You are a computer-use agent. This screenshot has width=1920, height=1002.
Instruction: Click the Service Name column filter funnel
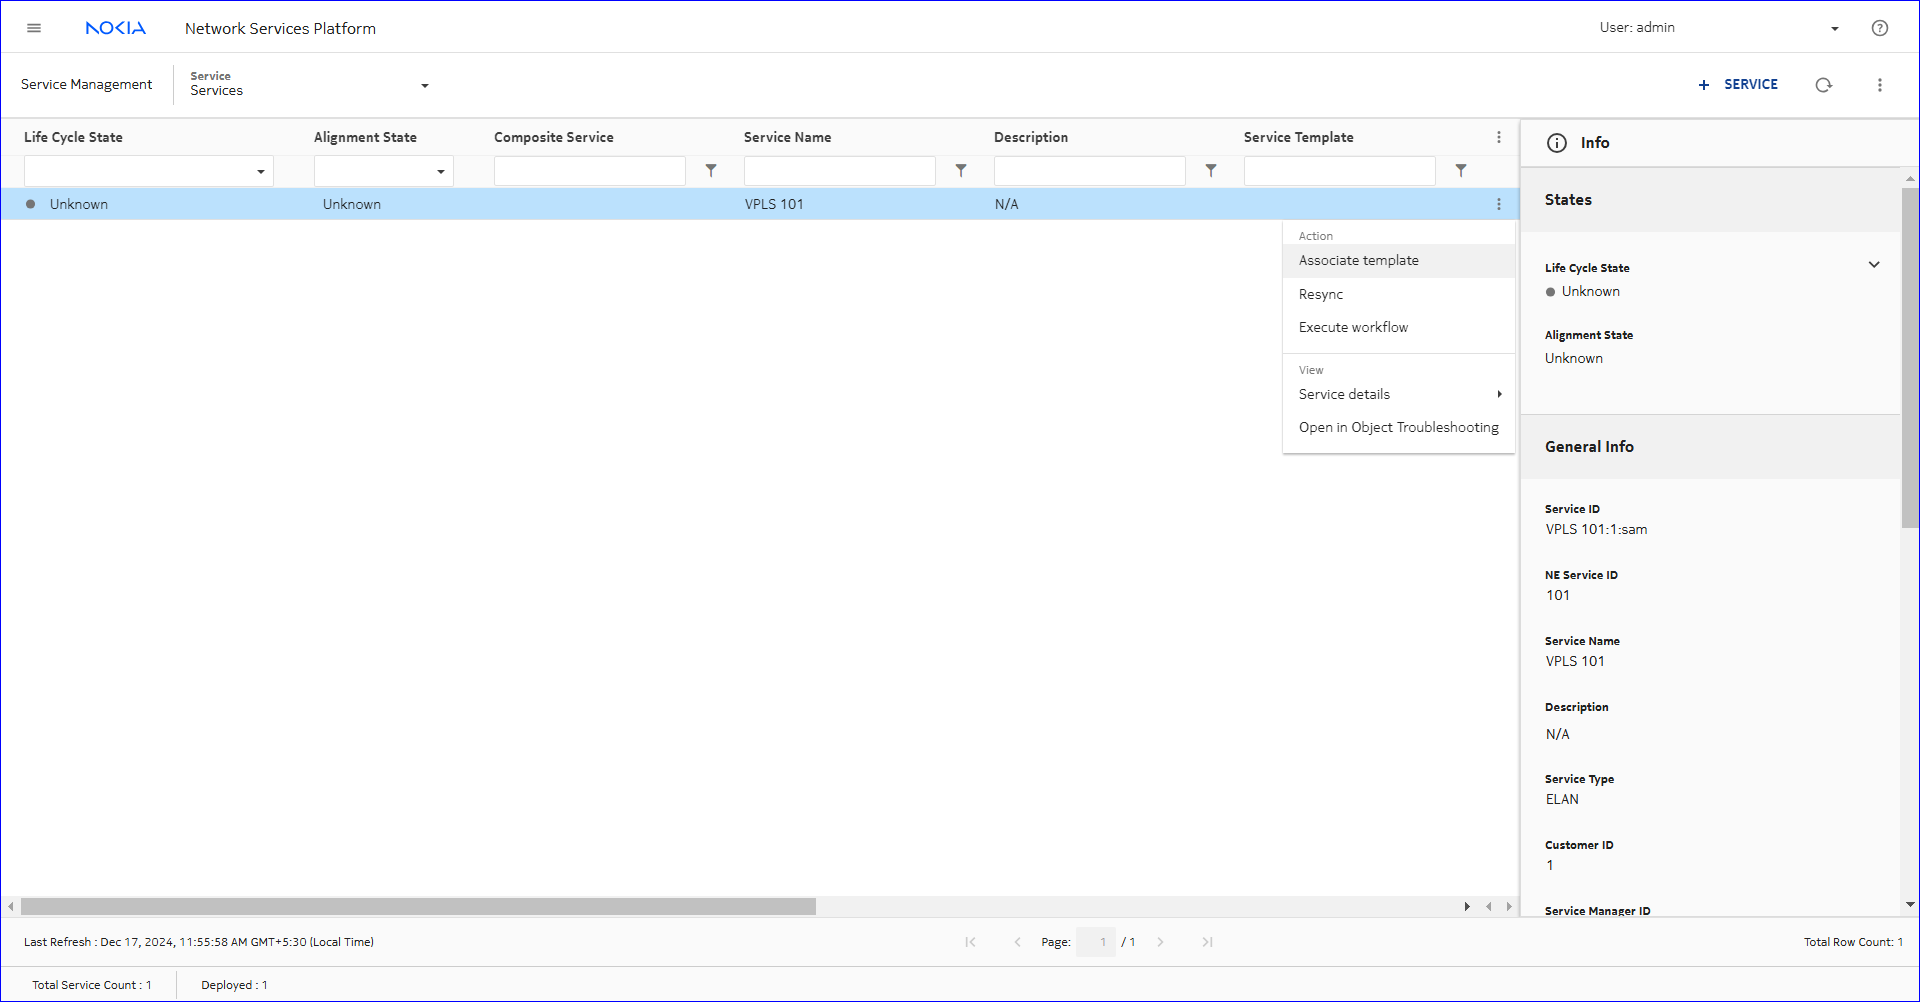point(961,170)
